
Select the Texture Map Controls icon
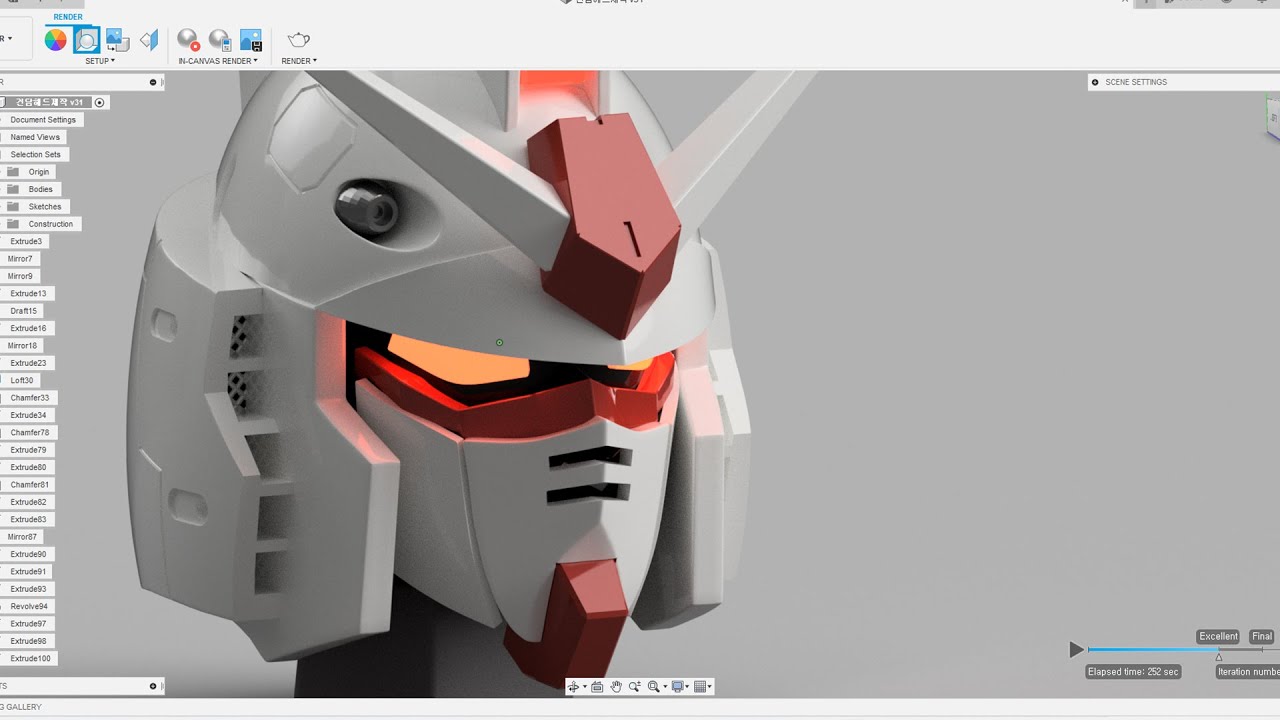point(149,40)
